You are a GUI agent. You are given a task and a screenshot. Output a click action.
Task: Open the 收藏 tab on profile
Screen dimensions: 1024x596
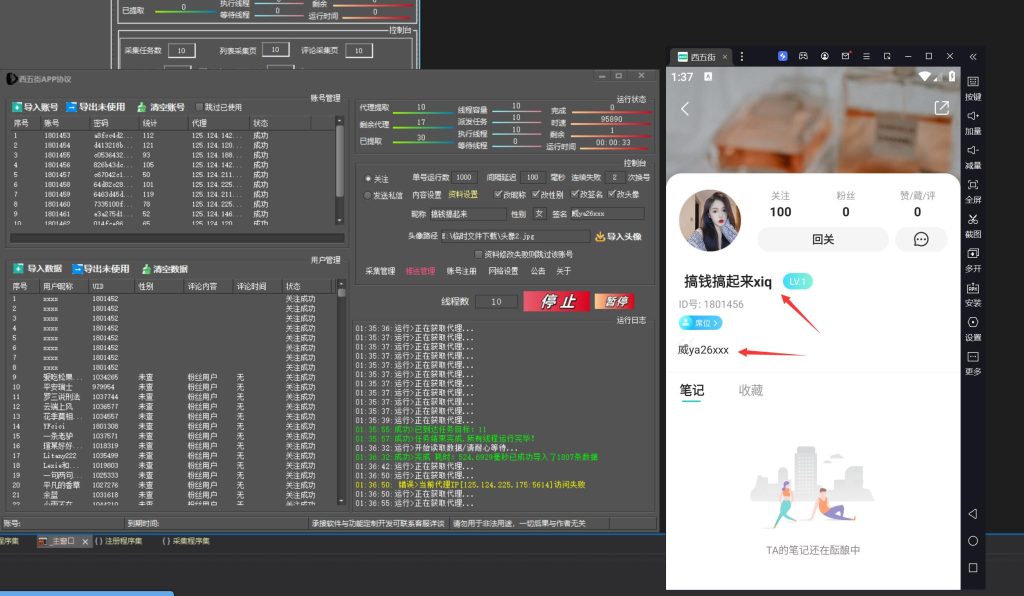click(751, 390)
